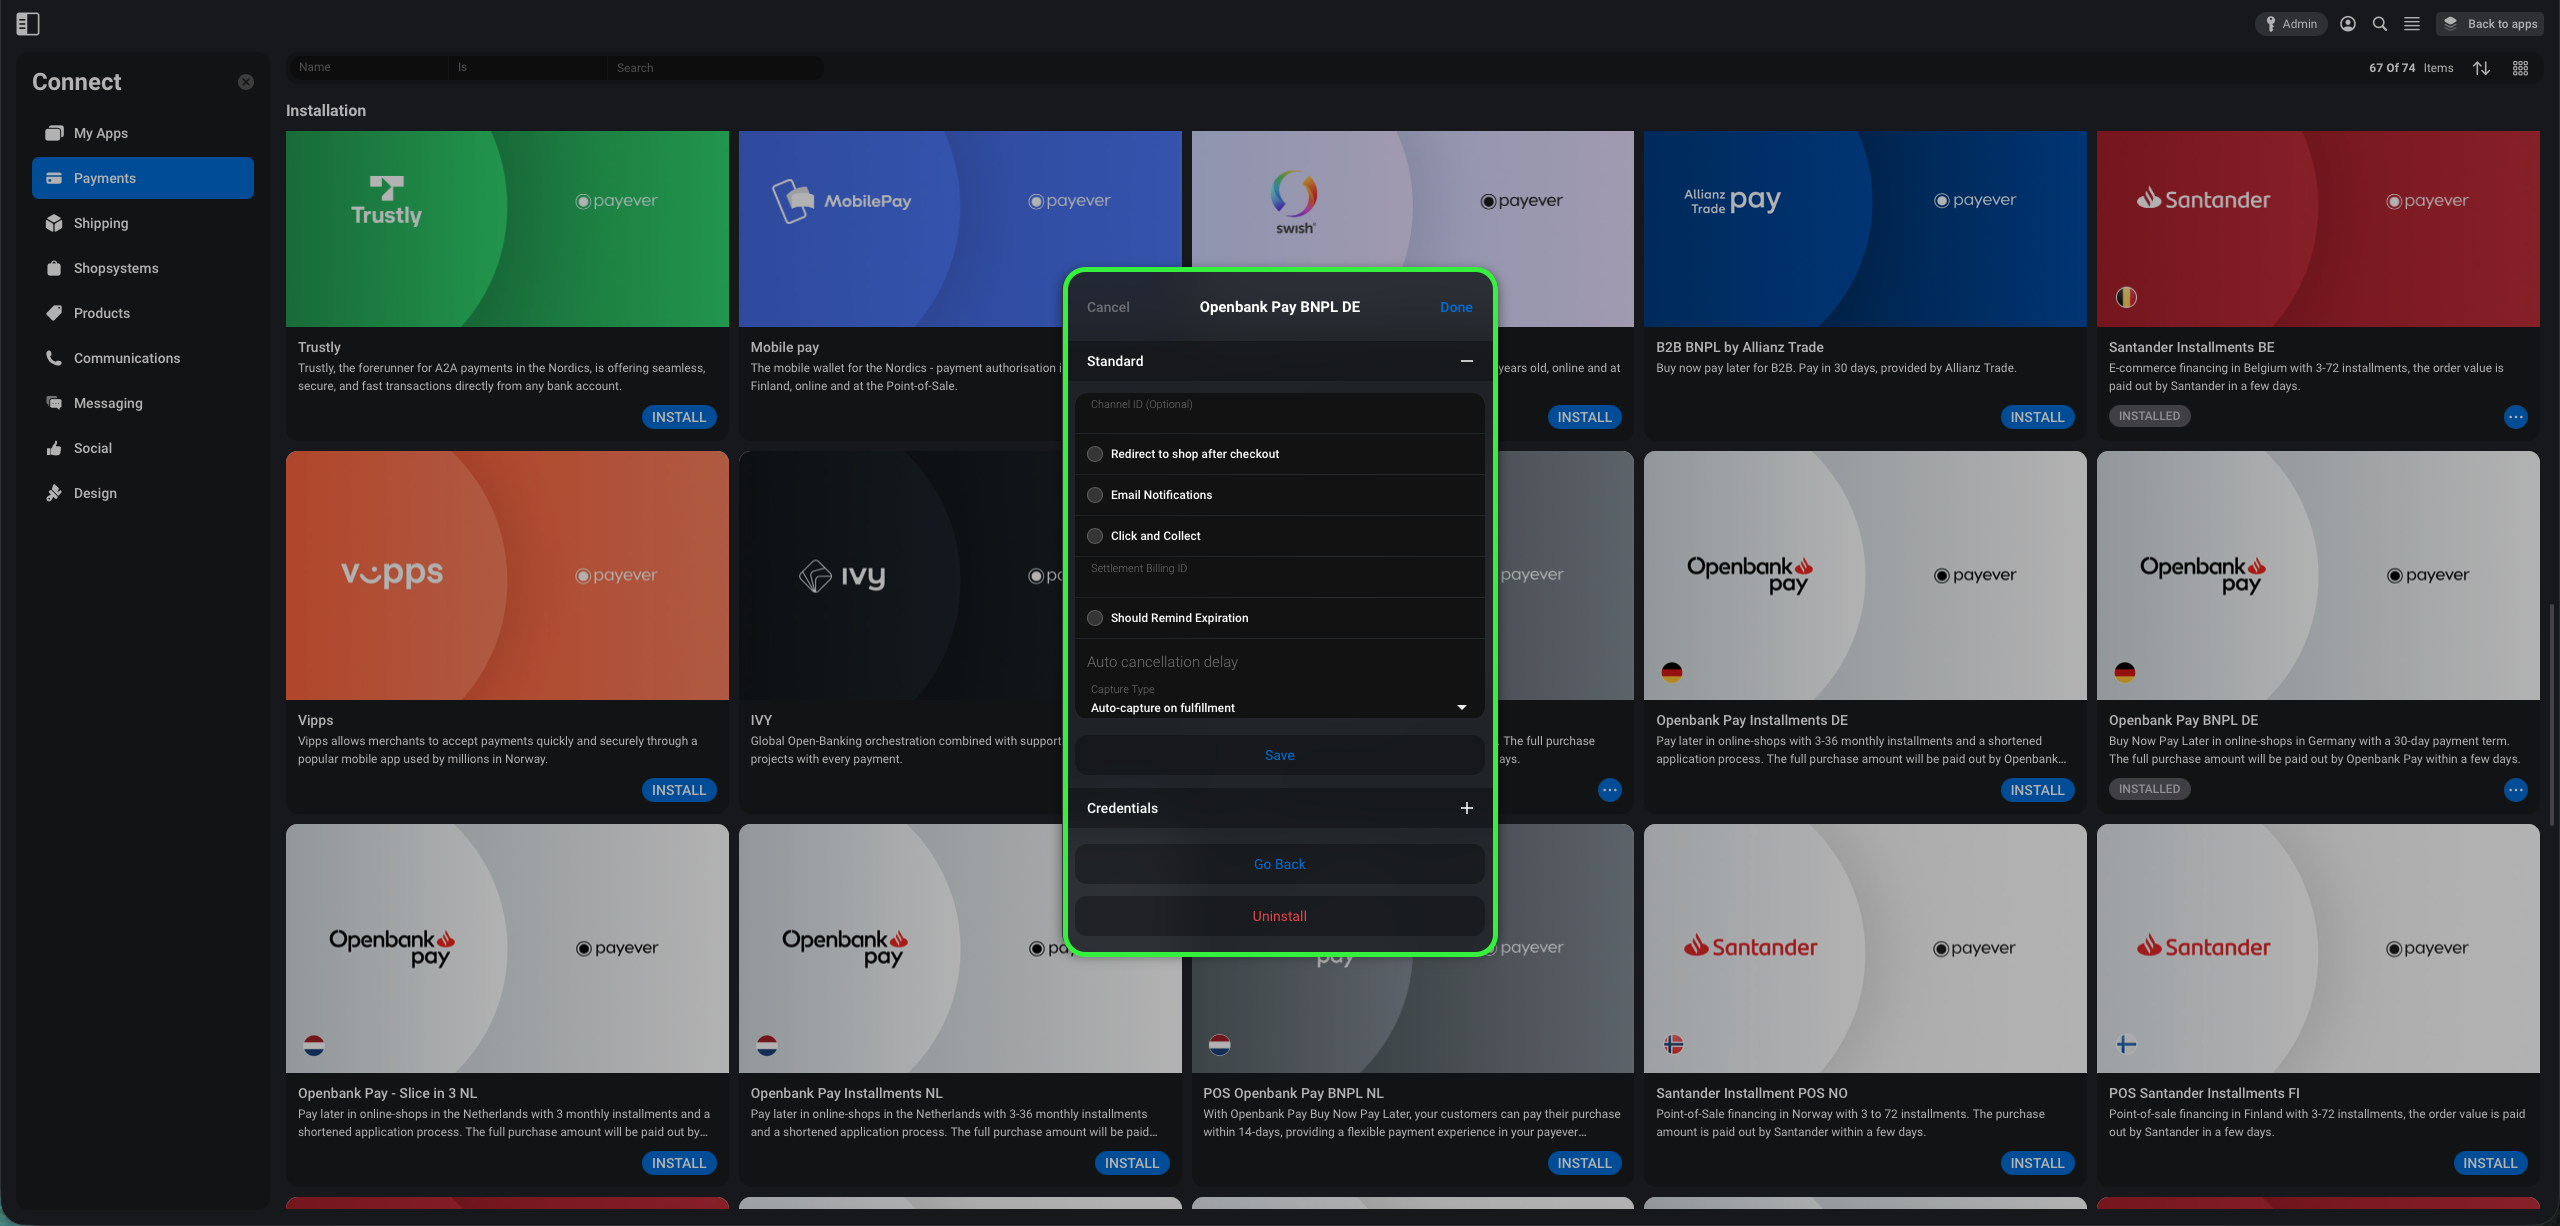The image size is (2560, 1226).
Task: Toggle Redirect to shop after checkout
Action: coord(1095,454)
